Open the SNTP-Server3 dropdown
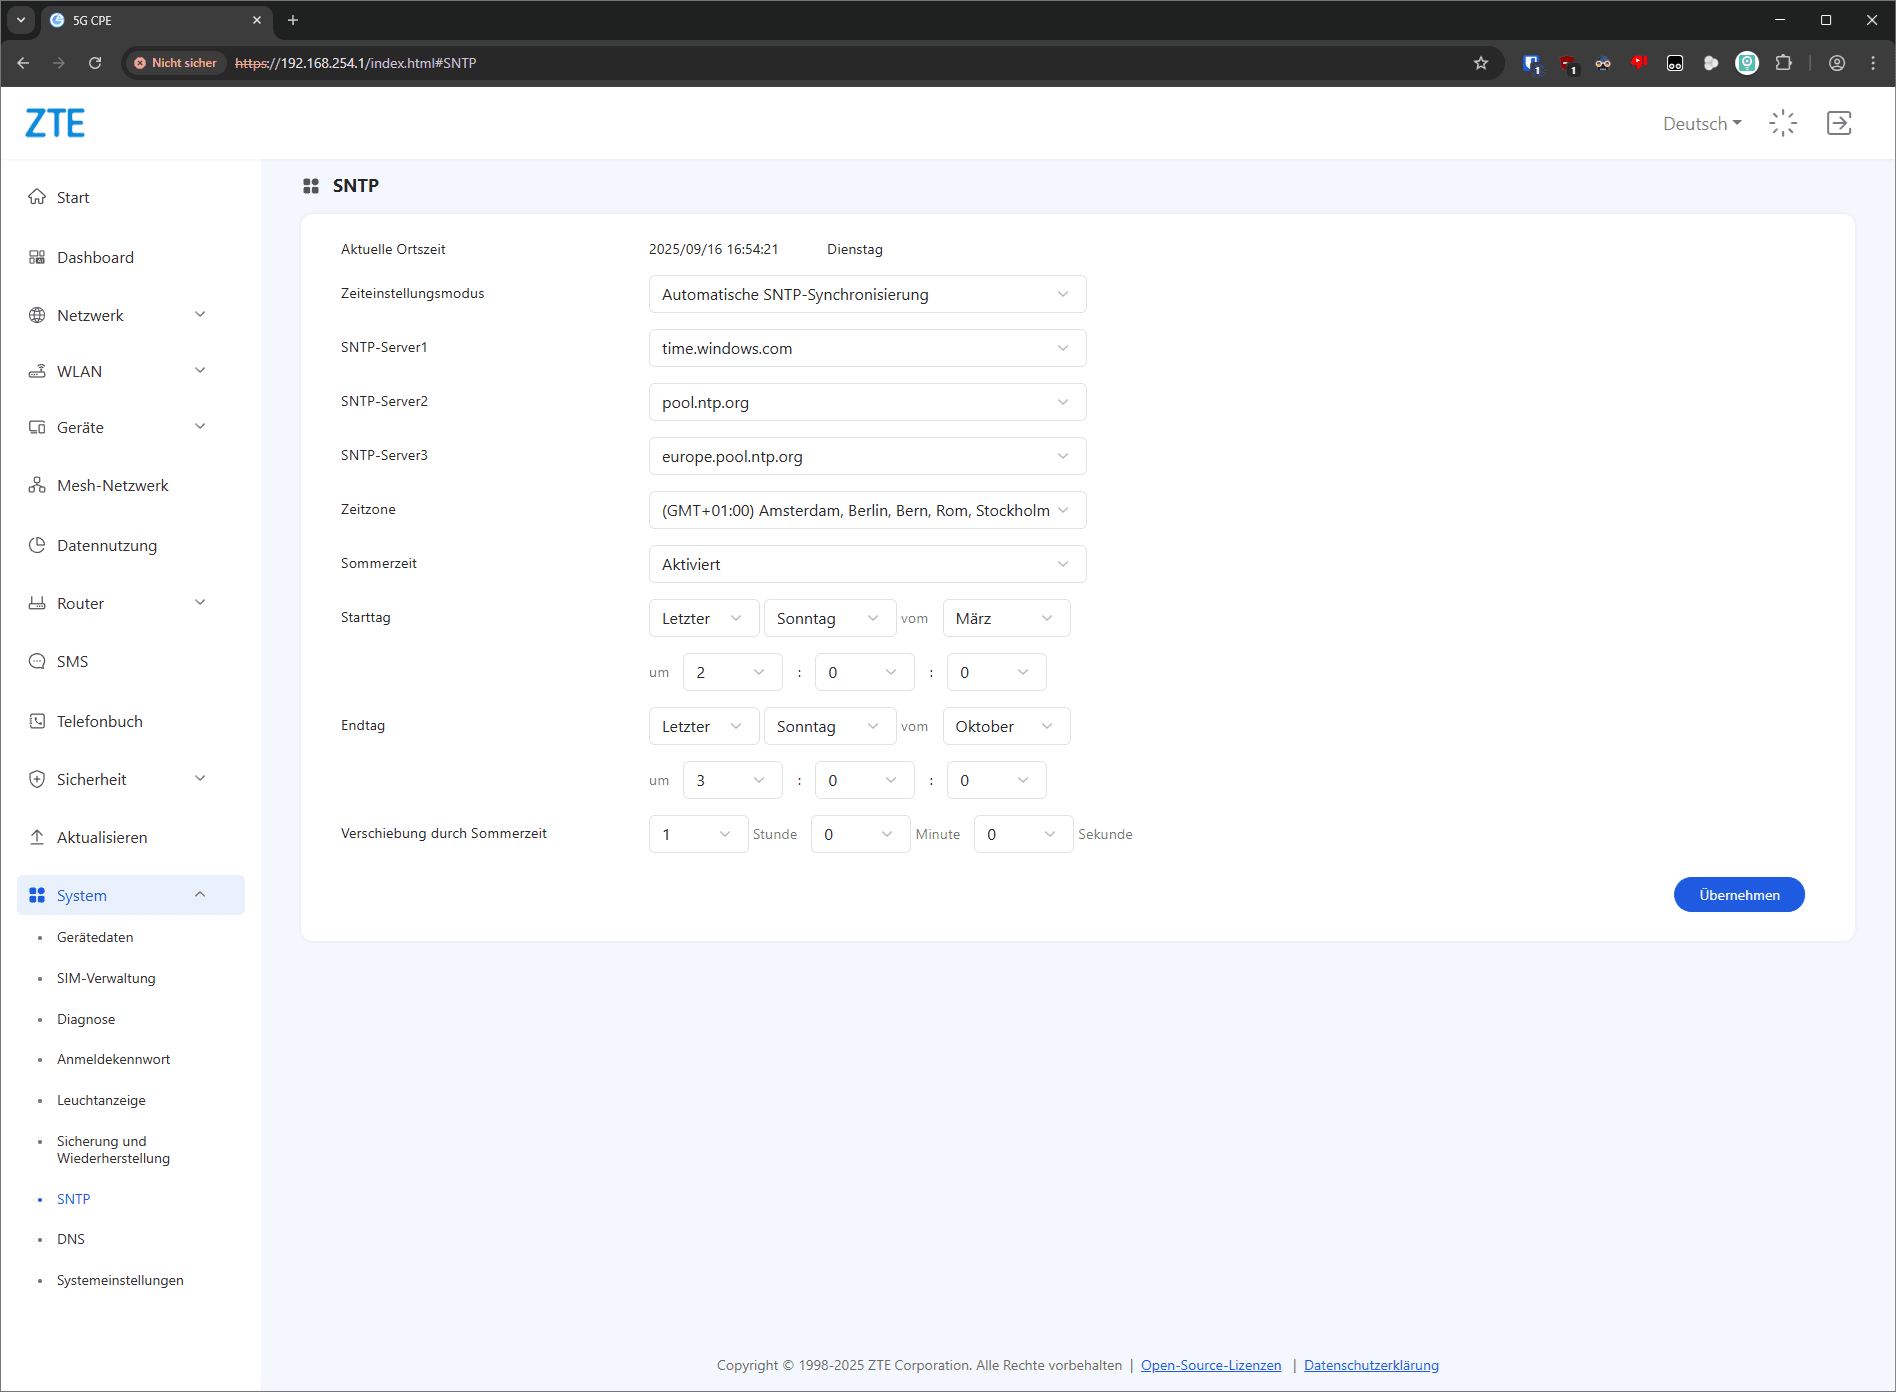Viewport: 1896px width, 1392px height. pyautogui.click(x=867, y=456)
